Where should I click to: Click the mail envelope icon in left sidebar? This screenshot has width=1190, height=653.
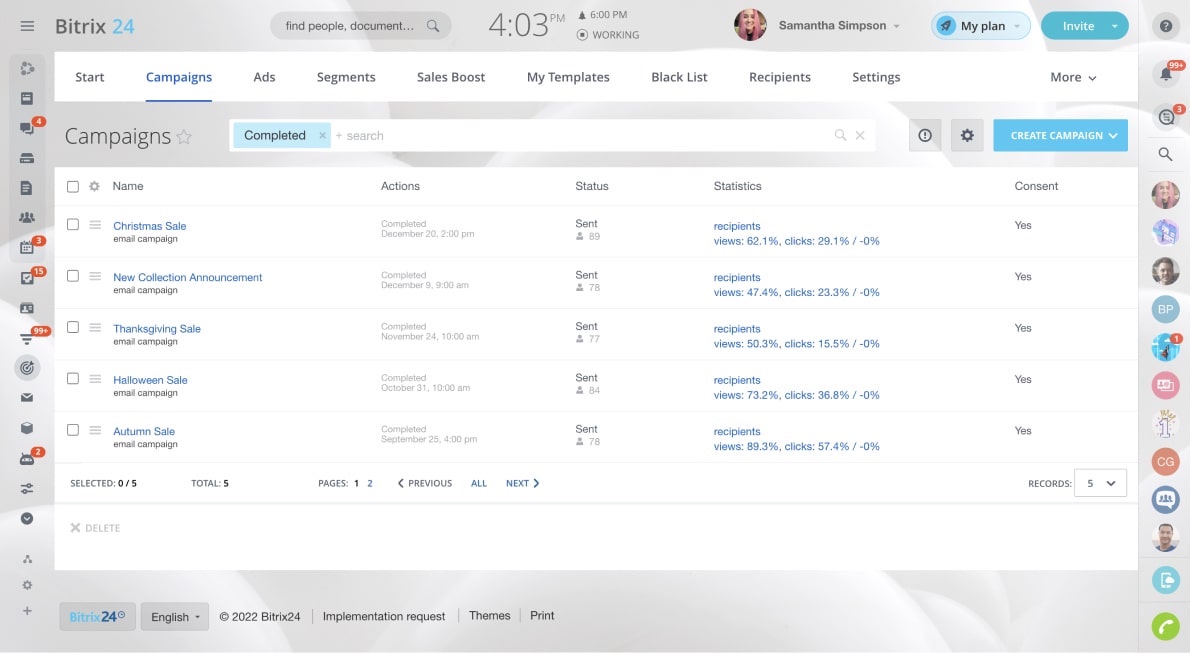pos(27,397)
